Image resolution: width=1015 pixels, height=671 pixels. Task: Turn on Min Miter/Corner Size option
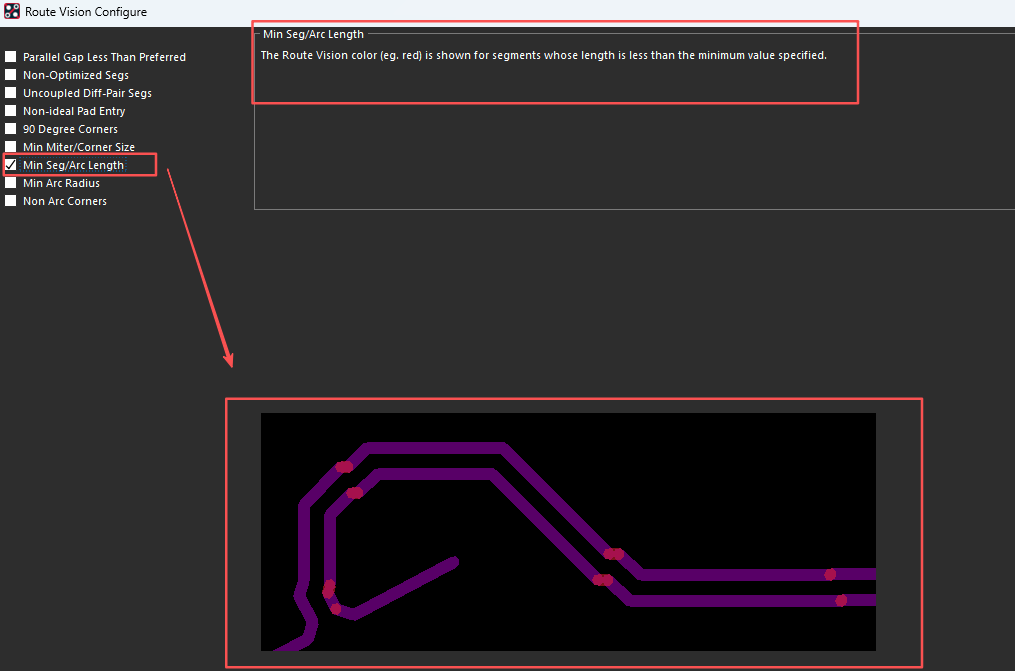pos(11,147)
